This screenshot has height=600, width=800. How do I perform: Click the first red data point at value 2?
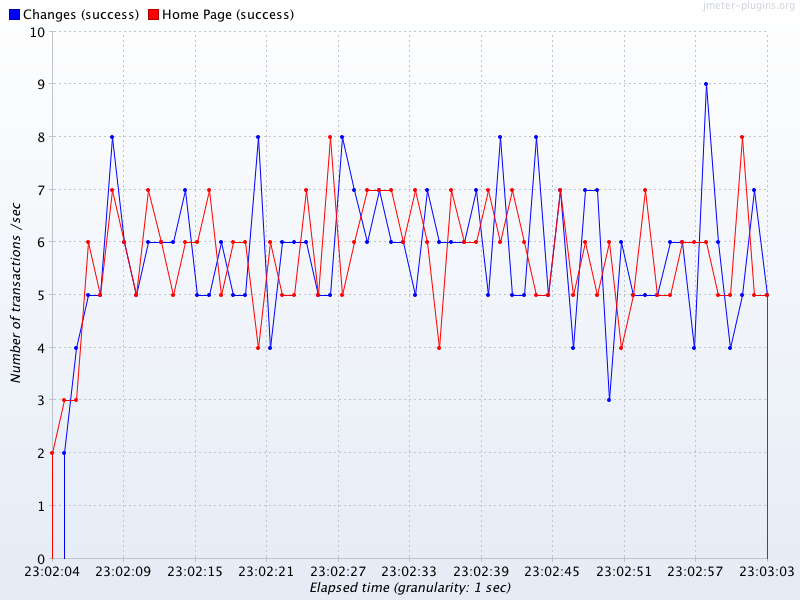(x=52, y=453)
